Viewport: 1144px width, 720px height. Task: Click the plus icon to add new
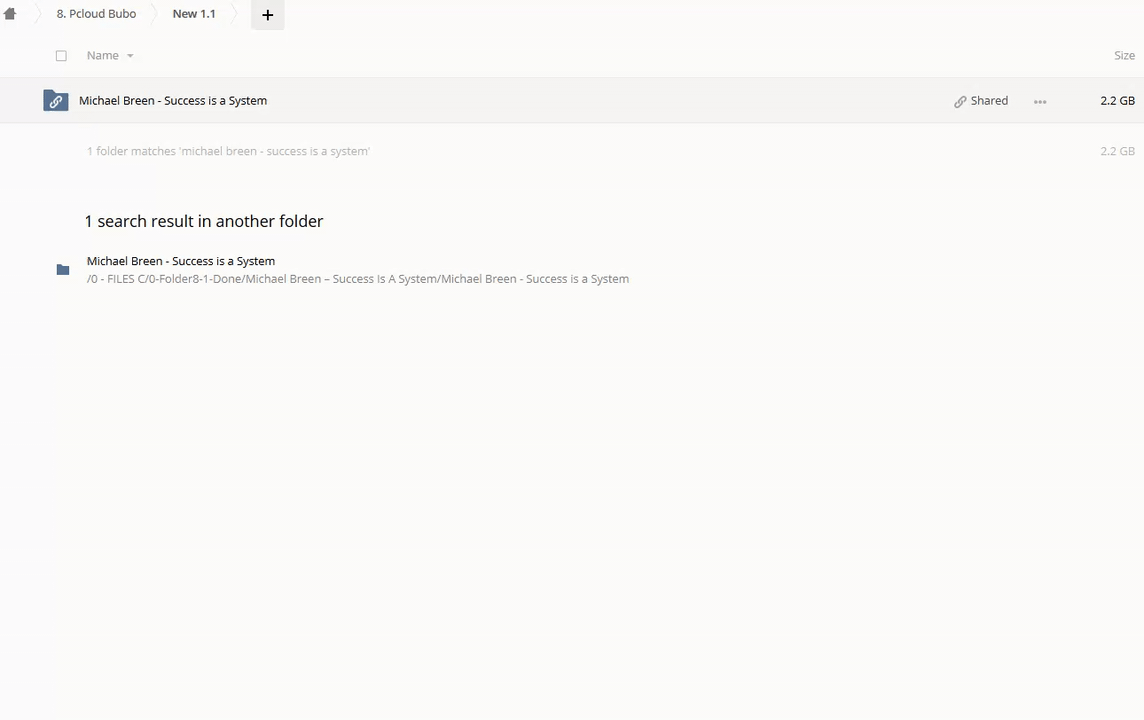(267, 15)
